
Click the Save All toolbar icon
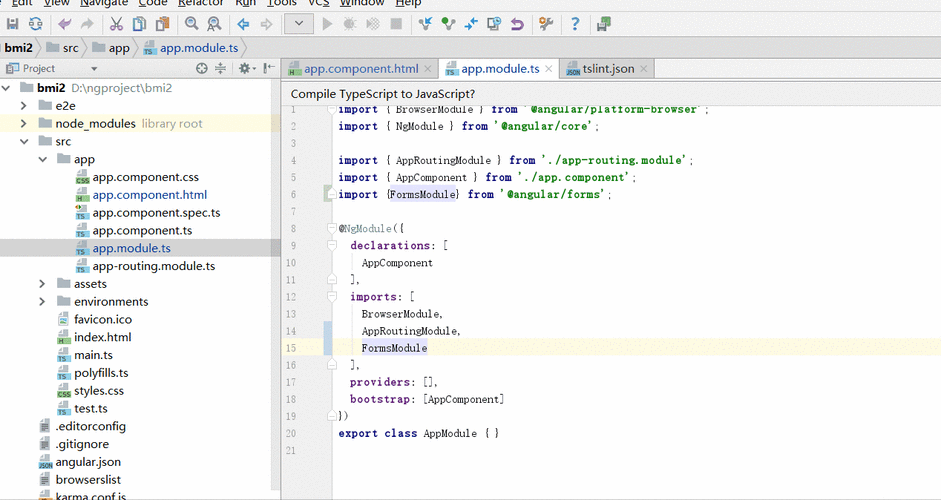click(x=13, y=24)
